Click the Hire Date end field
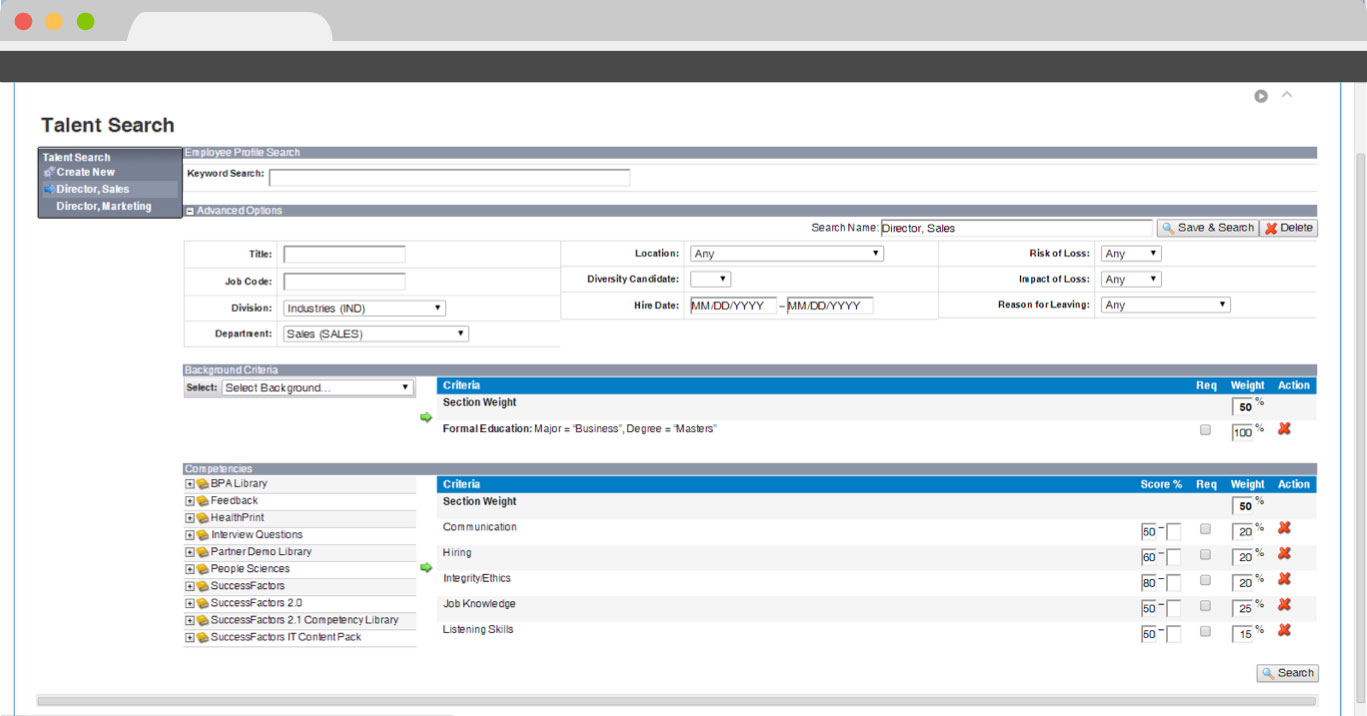 pos(830,306)
